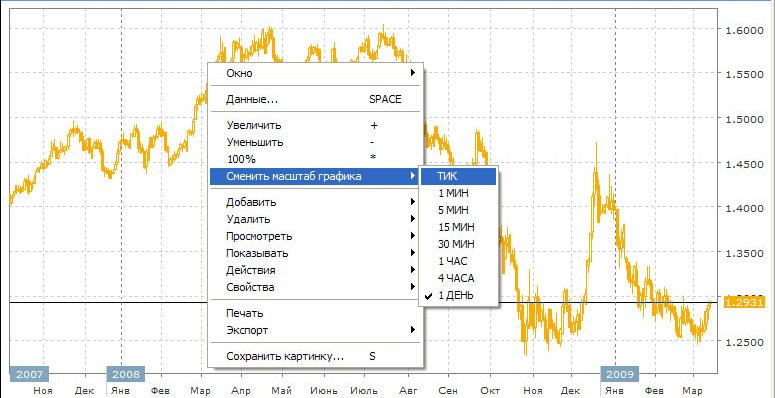Expand the Добавить submenu
This screenshot has height=398, width=775.
click(x=315, y=202)
